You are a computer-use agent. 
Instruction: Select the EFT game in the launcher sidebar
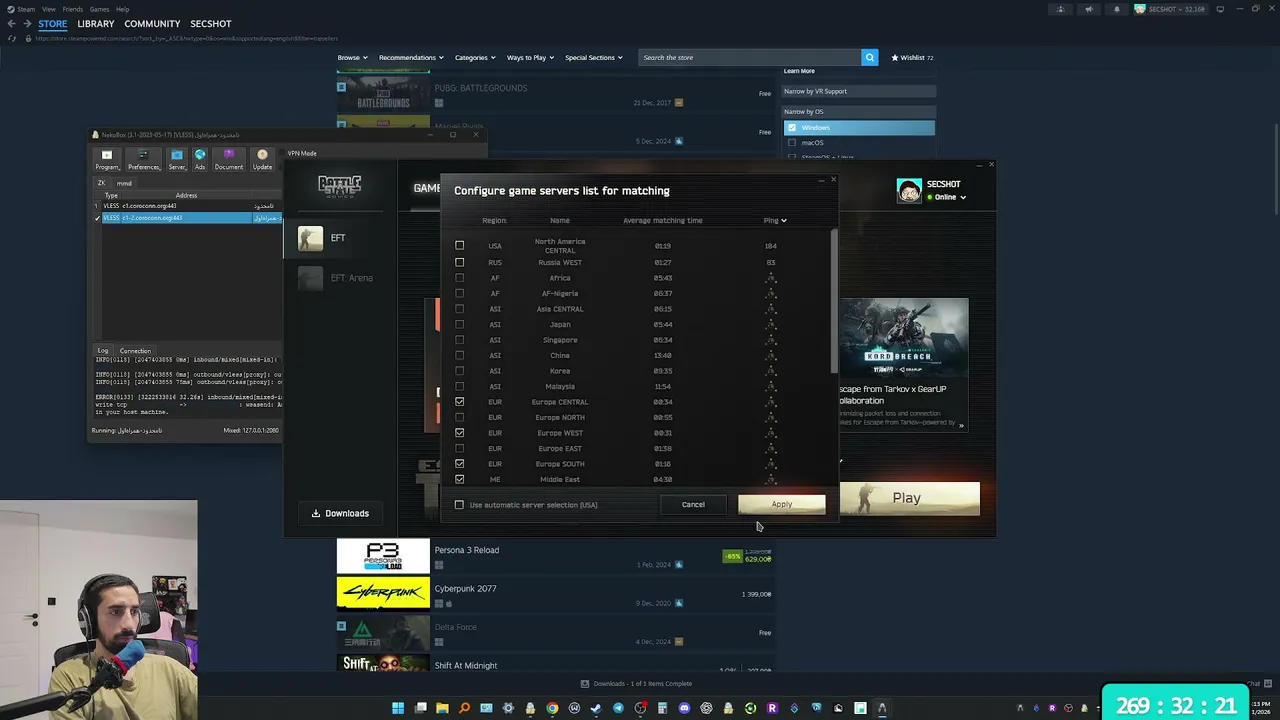341,238
